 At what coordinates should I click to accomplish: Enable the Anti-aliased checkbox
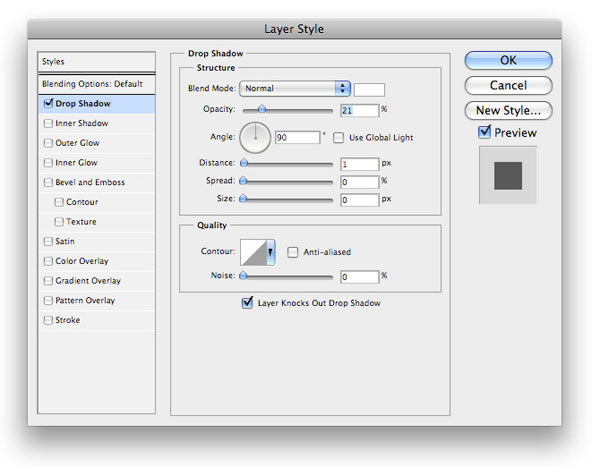point(293,252)
